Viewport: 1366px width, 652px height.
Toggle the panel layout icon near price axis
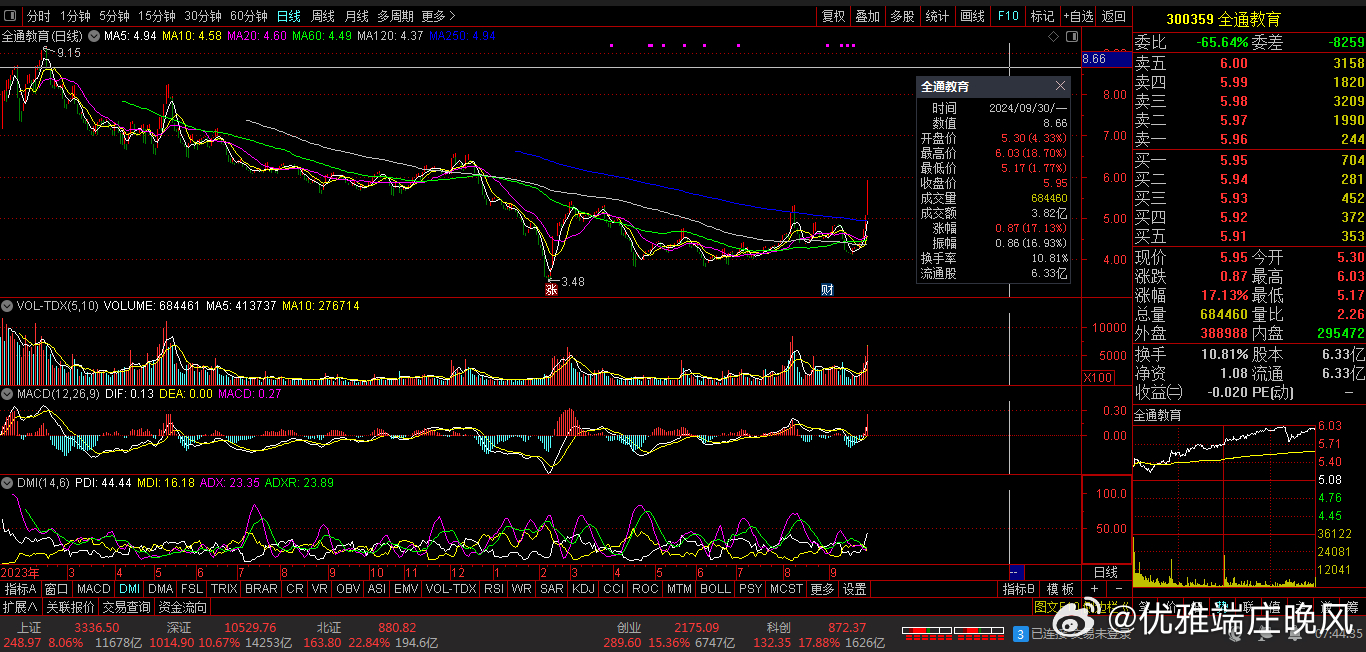point(1072,36)
